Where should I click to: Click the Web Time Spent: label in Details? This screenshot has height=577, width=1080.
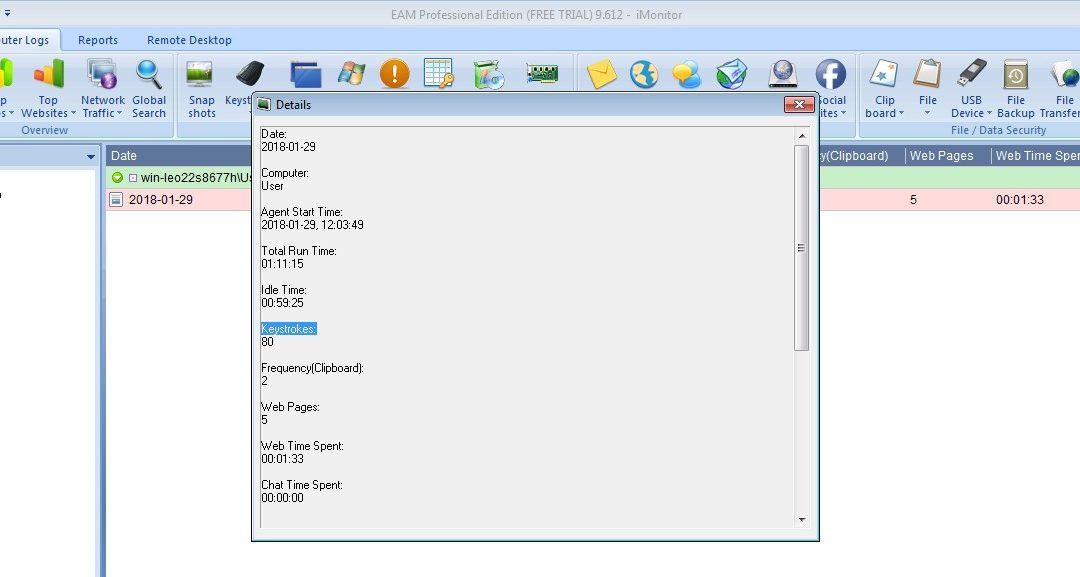click(x=302, y=446)
